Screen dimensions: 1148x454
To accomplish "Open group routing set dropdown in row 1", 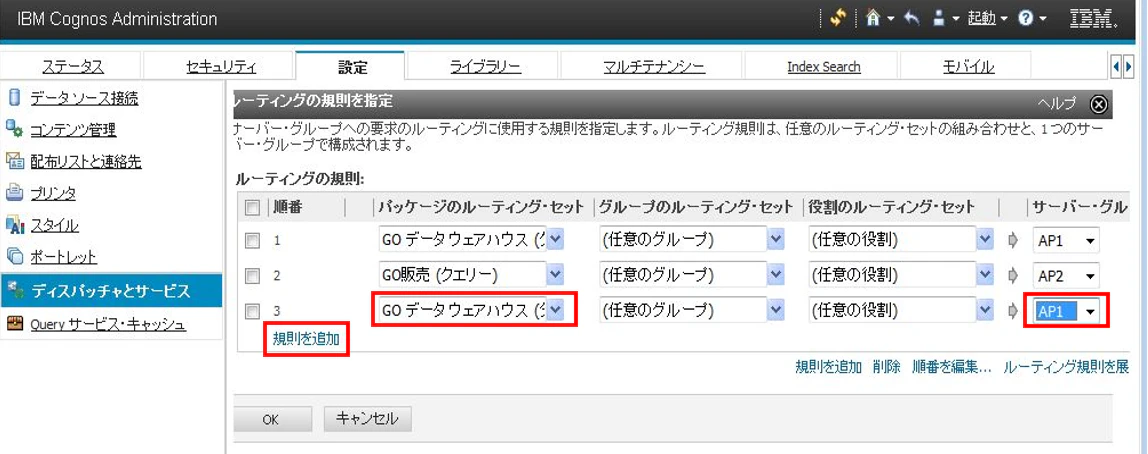I will pyautogui.click(x=775, y=239).
